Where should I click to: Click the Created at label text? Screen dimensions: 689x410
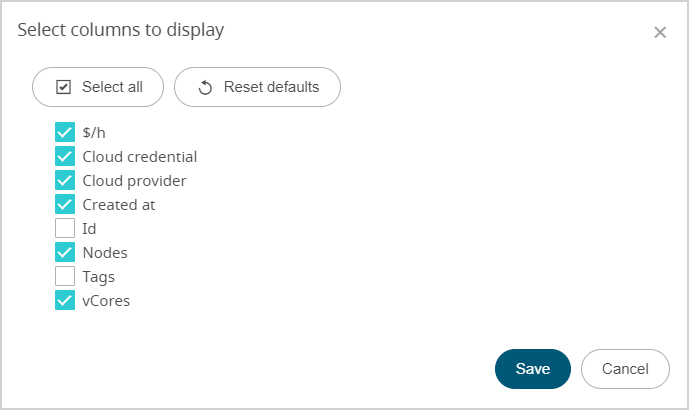tap(119, 205)
